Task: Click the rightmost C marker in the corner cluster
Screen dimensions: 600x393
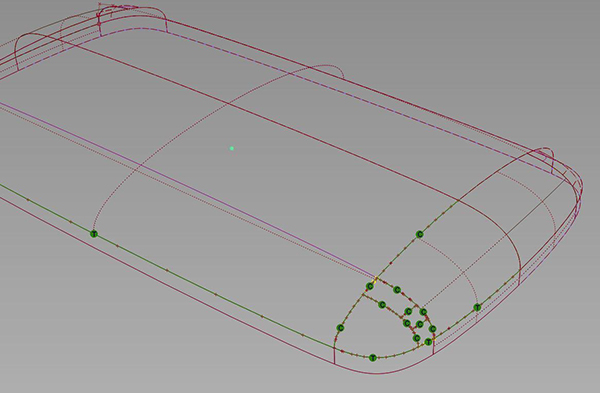Action: pos(432,329)
